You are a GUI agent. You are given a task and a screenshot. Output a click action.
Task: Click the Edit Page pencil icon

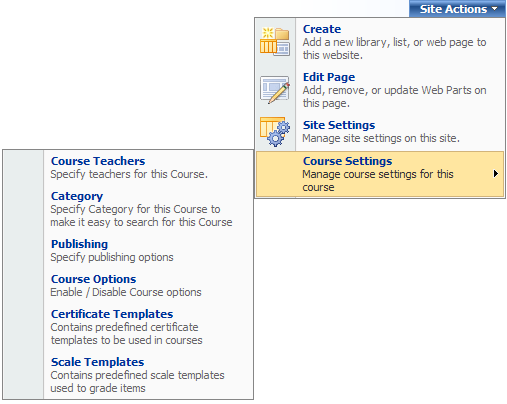tap(275, 90)
